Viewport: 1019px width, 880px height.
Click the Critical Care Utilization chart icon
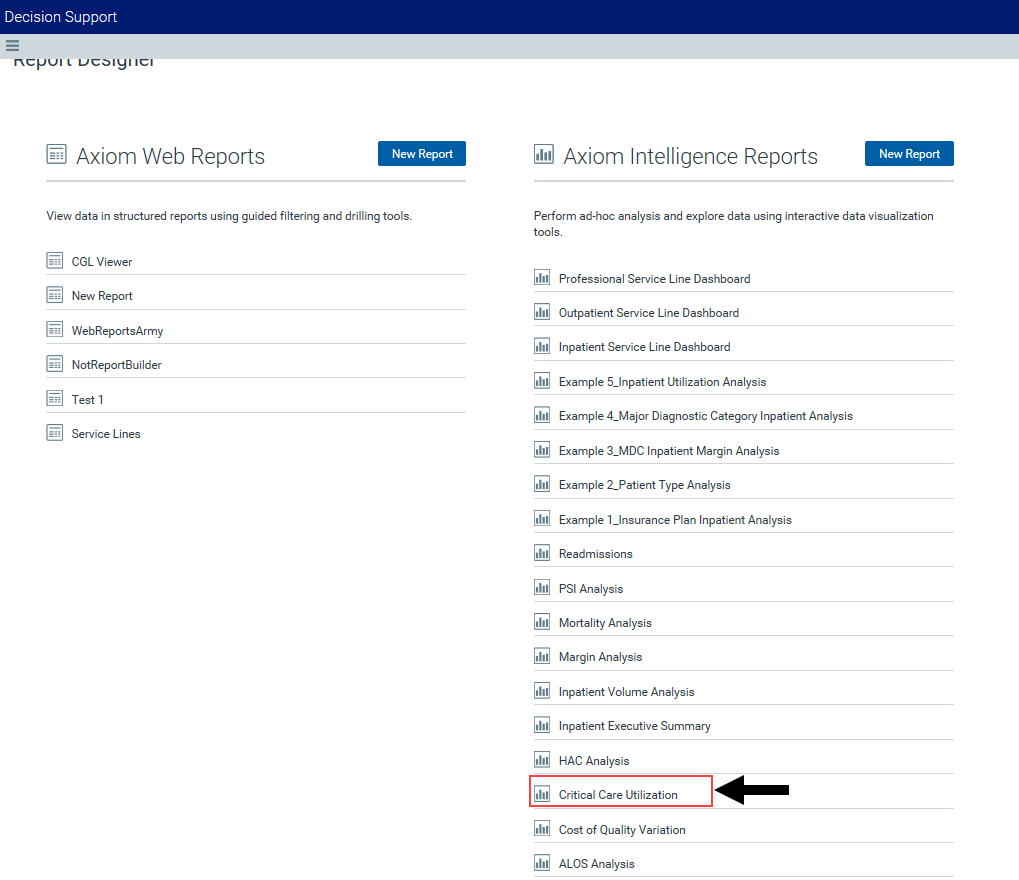click(542, 794)
